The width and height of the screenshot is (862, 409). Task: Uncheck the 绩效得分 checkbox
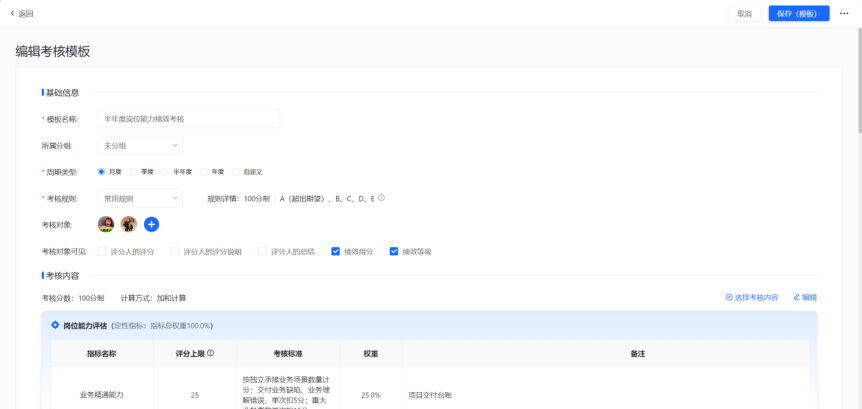(x=335, y=252)
